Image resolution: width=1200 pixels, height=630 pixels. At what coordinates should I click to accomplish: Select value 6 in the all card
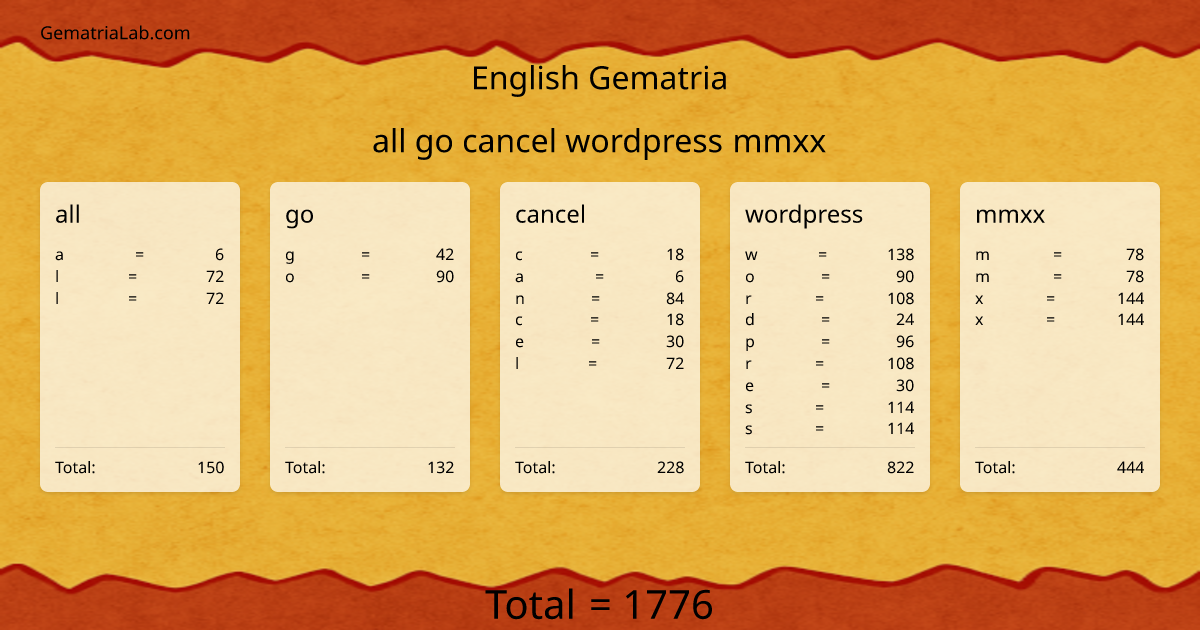(219, 255)
